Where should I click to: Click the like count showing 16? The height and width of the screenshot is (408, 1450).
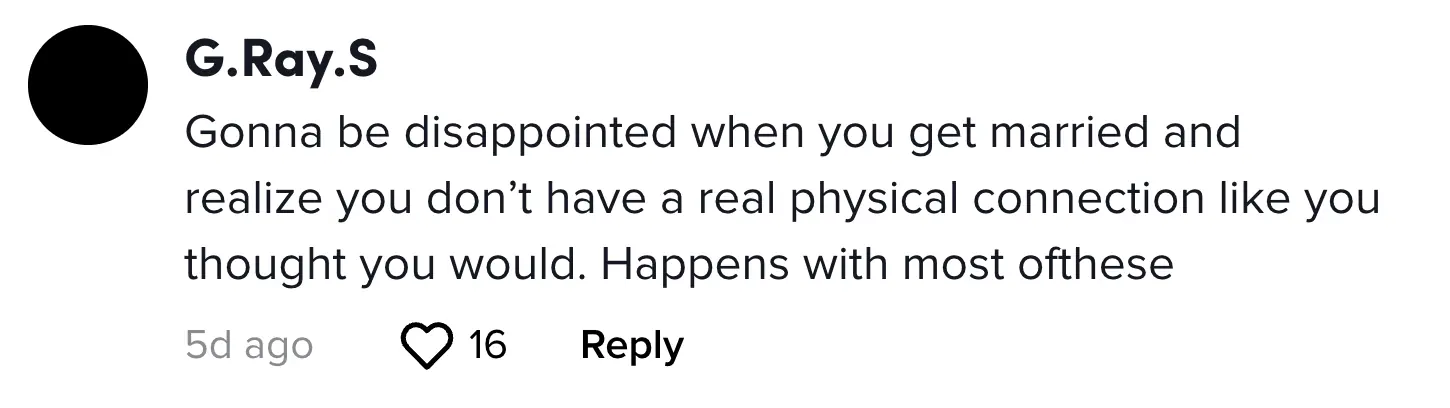488,346
